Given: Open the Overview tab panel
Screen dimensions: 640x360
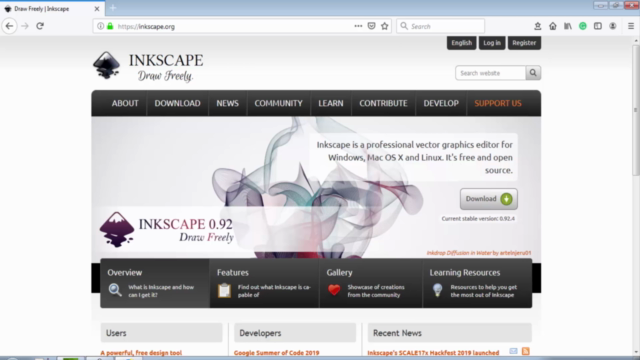Looking at the screenshot, I should (155, 283).
